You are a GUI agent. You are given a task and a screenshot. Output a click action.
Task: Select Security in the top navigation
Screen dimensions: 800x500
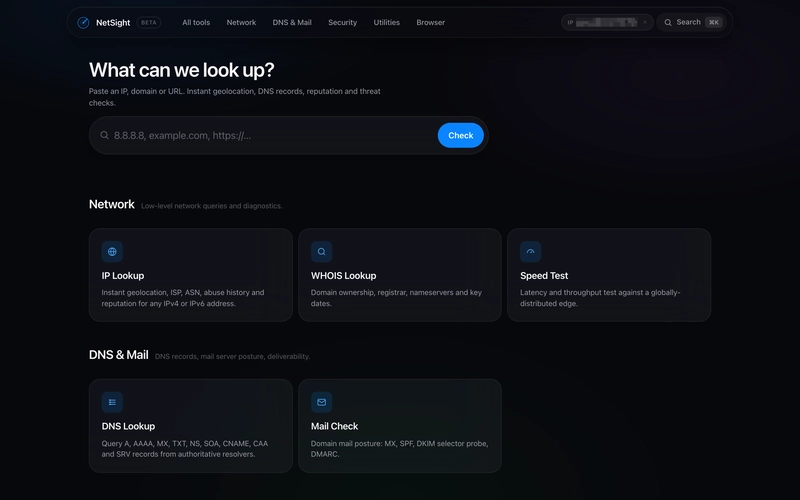click(342, 22)
